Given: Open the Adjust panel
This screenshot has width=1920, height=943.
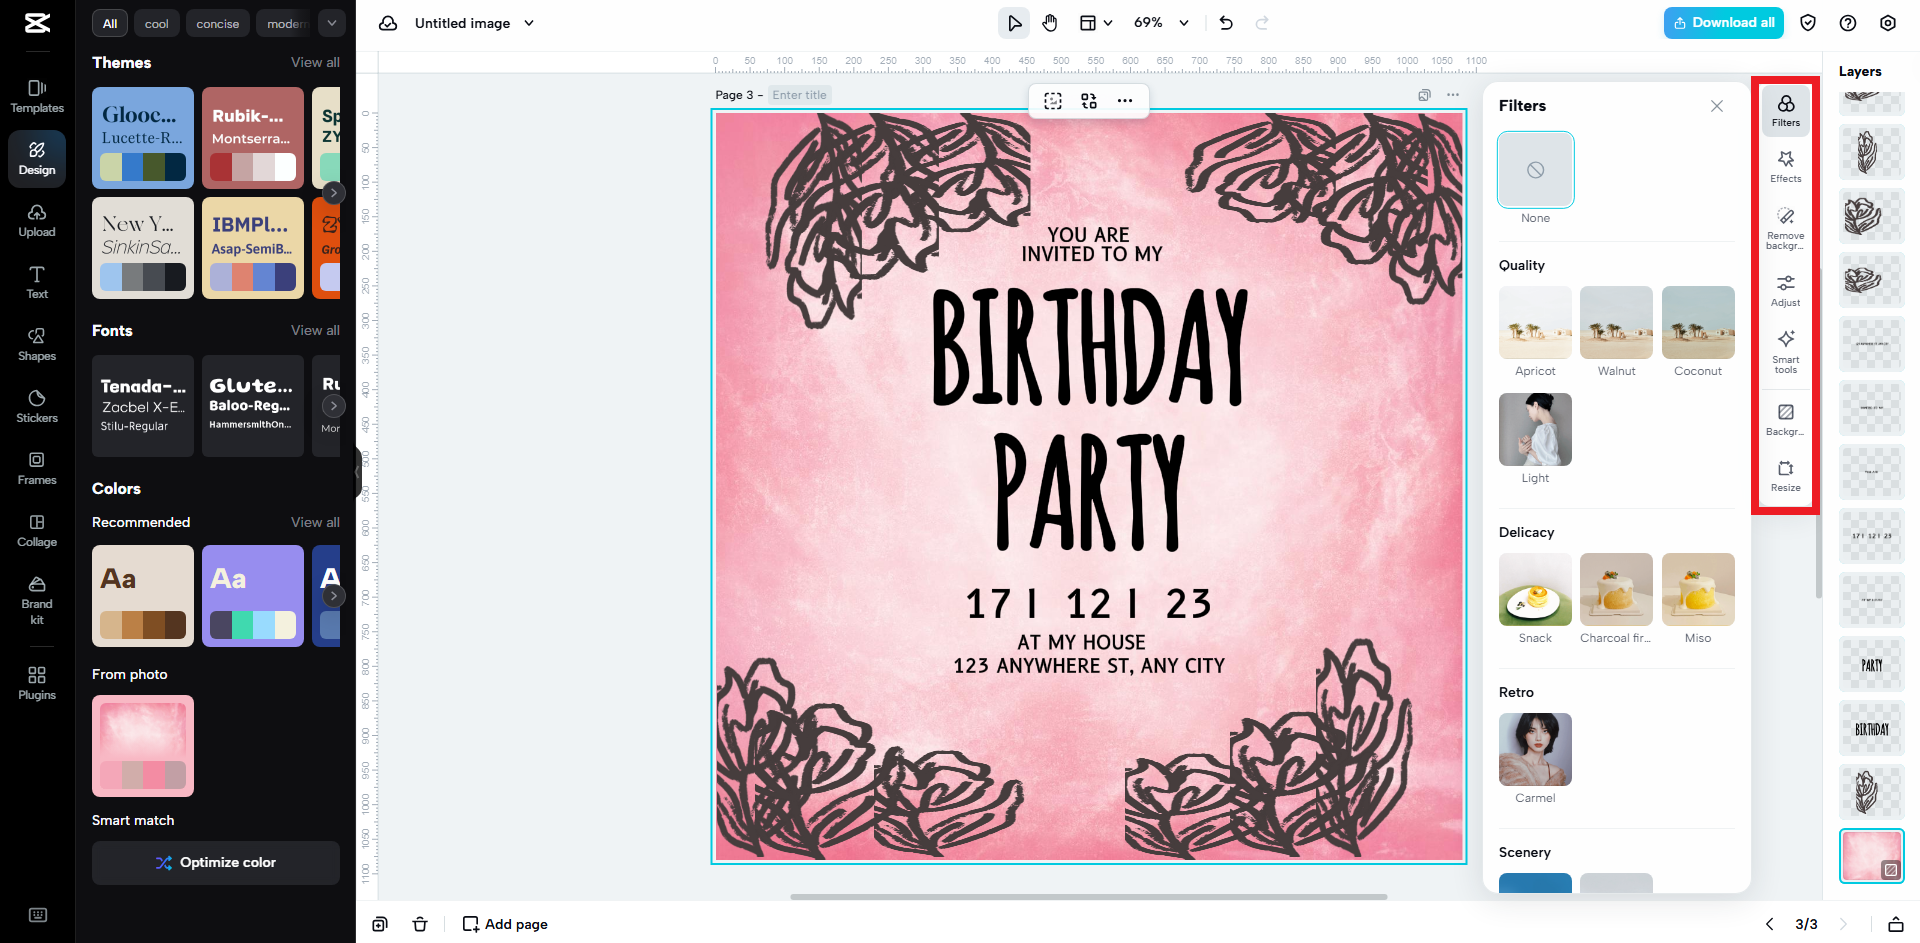Looking at the screenshot, I should (1785, 290).
